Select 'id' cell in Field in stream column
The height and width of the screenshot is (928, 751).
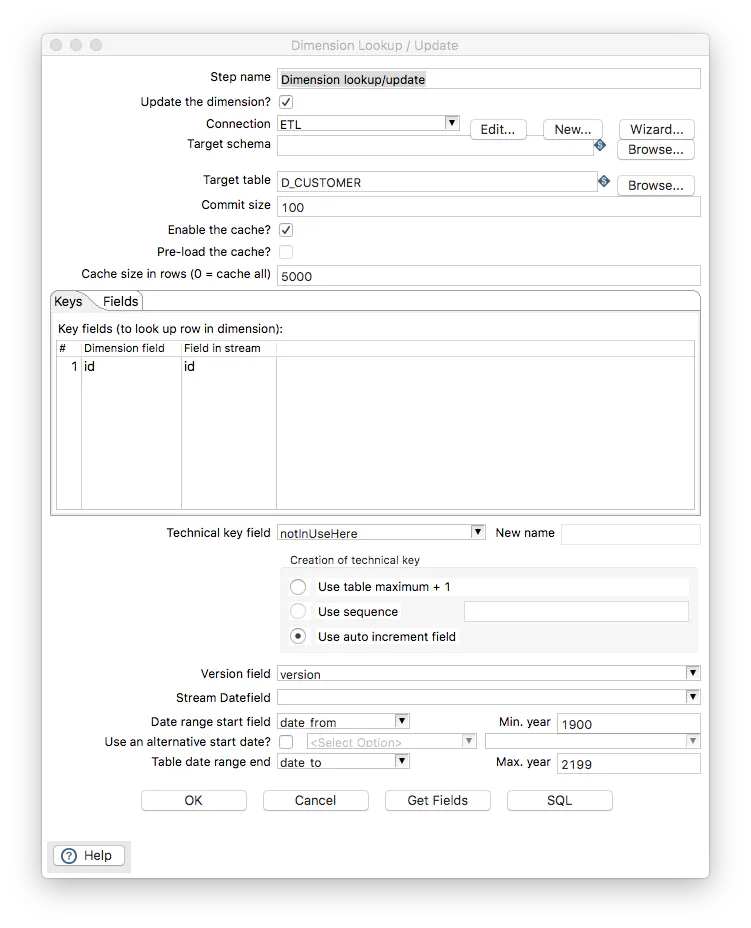click(229, 366)
